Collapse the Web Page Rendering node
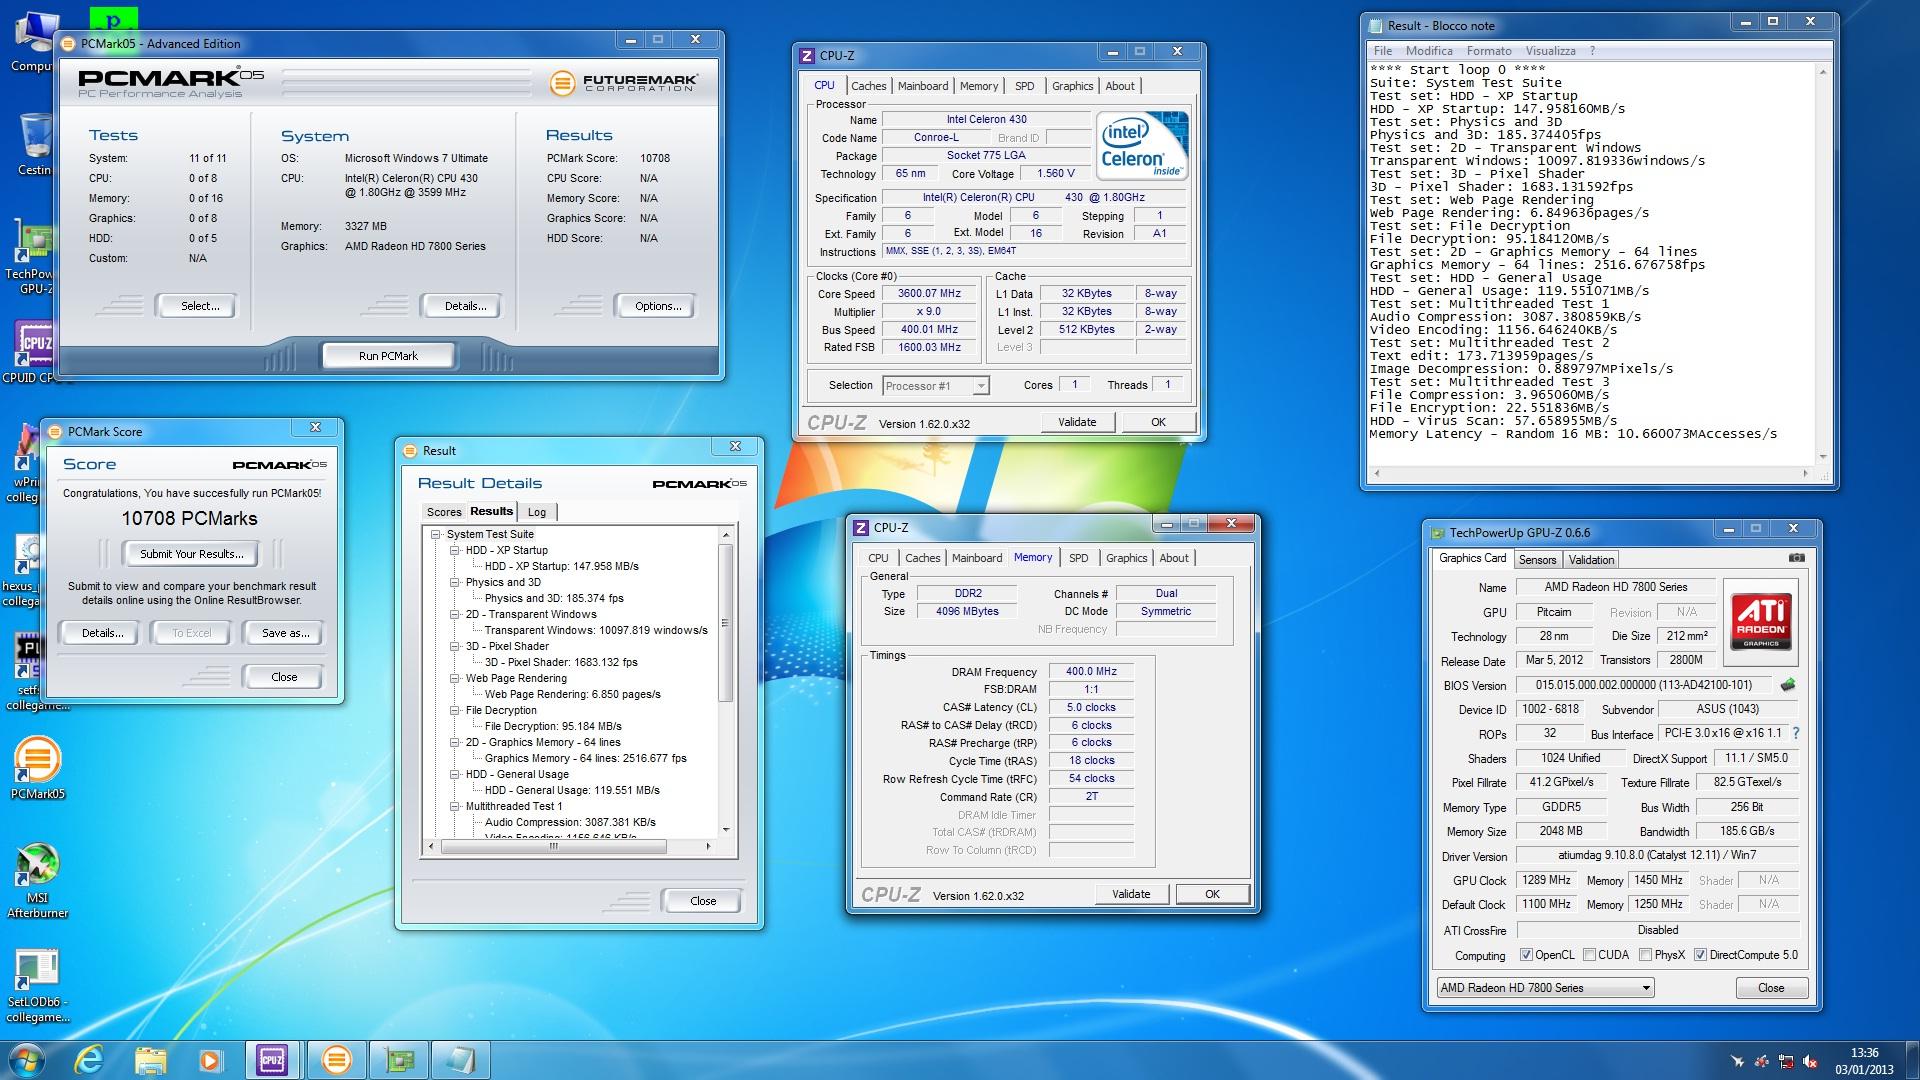The image size is (1920, 1080). [x=455, y=678]
